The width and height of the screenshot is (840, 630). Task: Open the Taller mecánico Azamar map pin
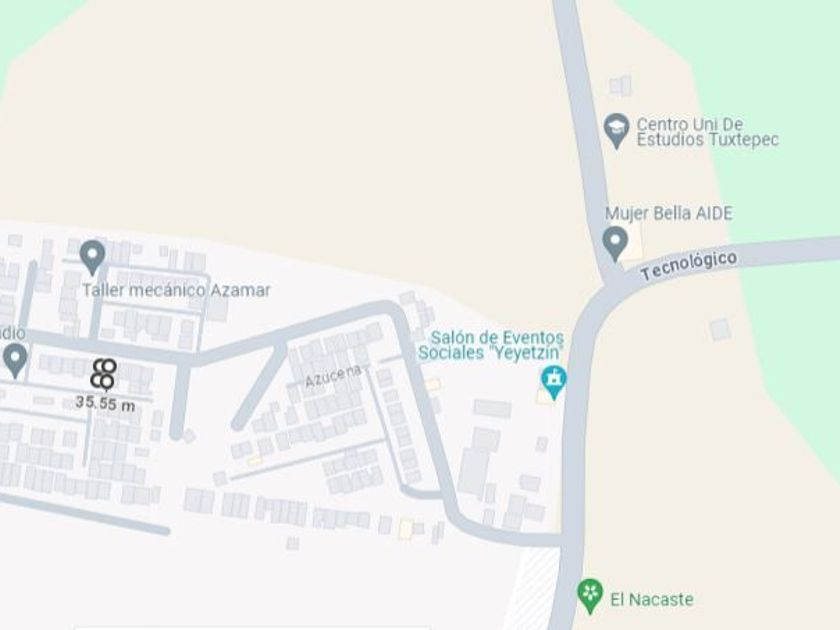[93, 257]
